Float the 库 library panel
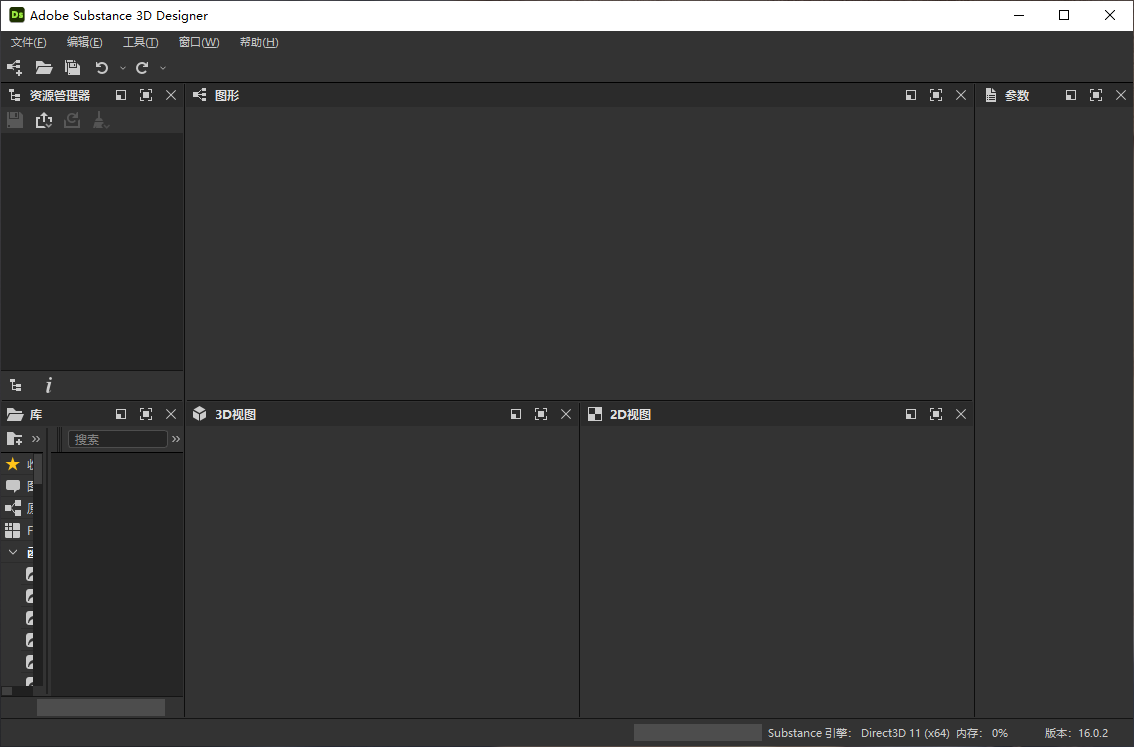 (121, 414)
